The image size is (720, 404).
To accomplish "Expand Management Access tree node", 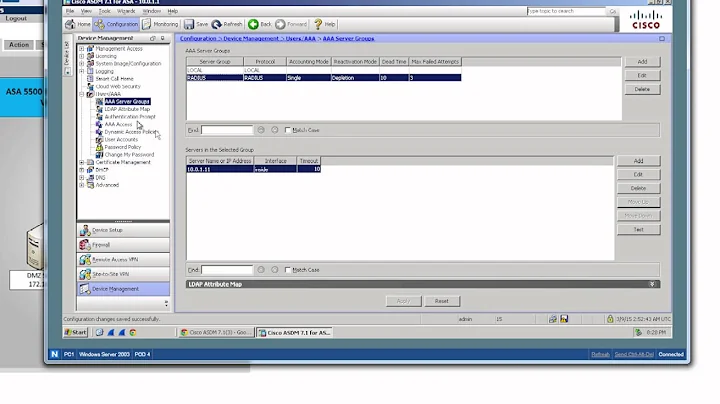I will [x=81, y=48].
